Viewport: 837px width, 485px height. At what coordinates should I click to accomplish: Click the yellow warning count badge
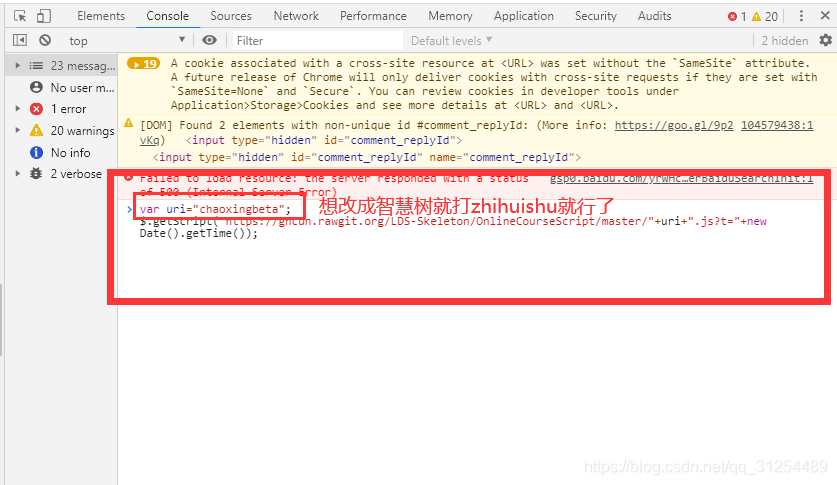(x=765, y=17)
